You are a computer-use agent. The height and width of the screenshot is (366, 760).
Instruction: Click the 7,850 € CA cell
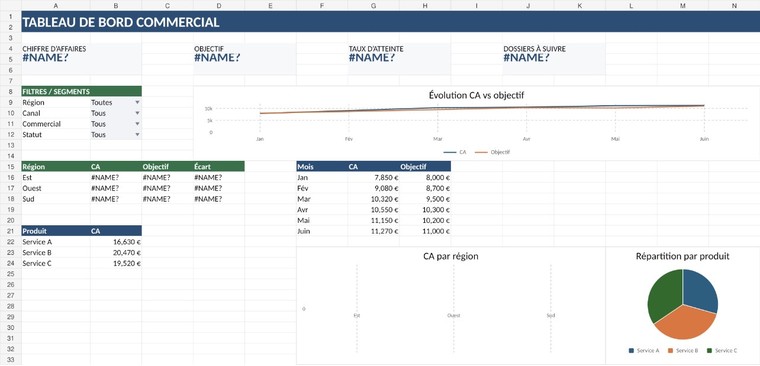click(374, 177)
